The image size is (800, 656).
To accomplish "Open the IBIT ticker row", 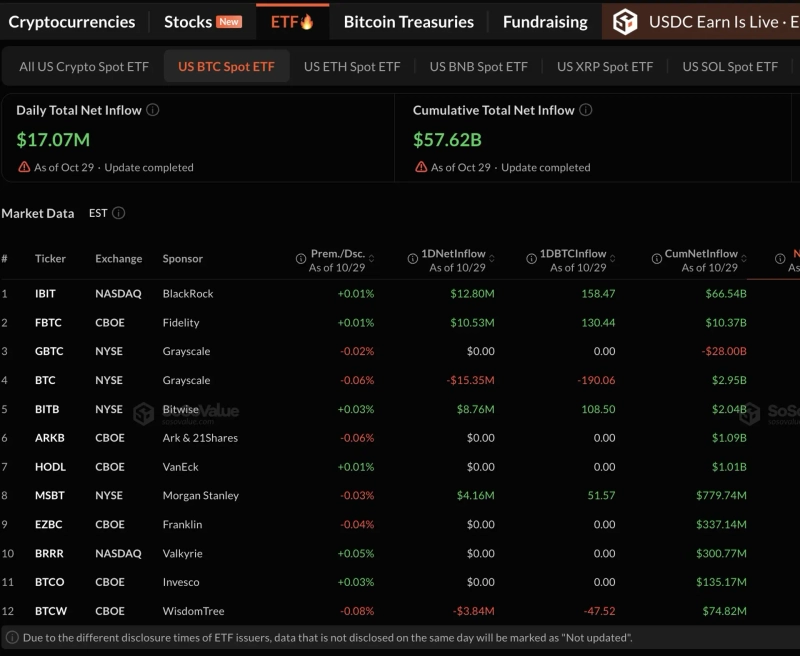I will coord(400,293).
